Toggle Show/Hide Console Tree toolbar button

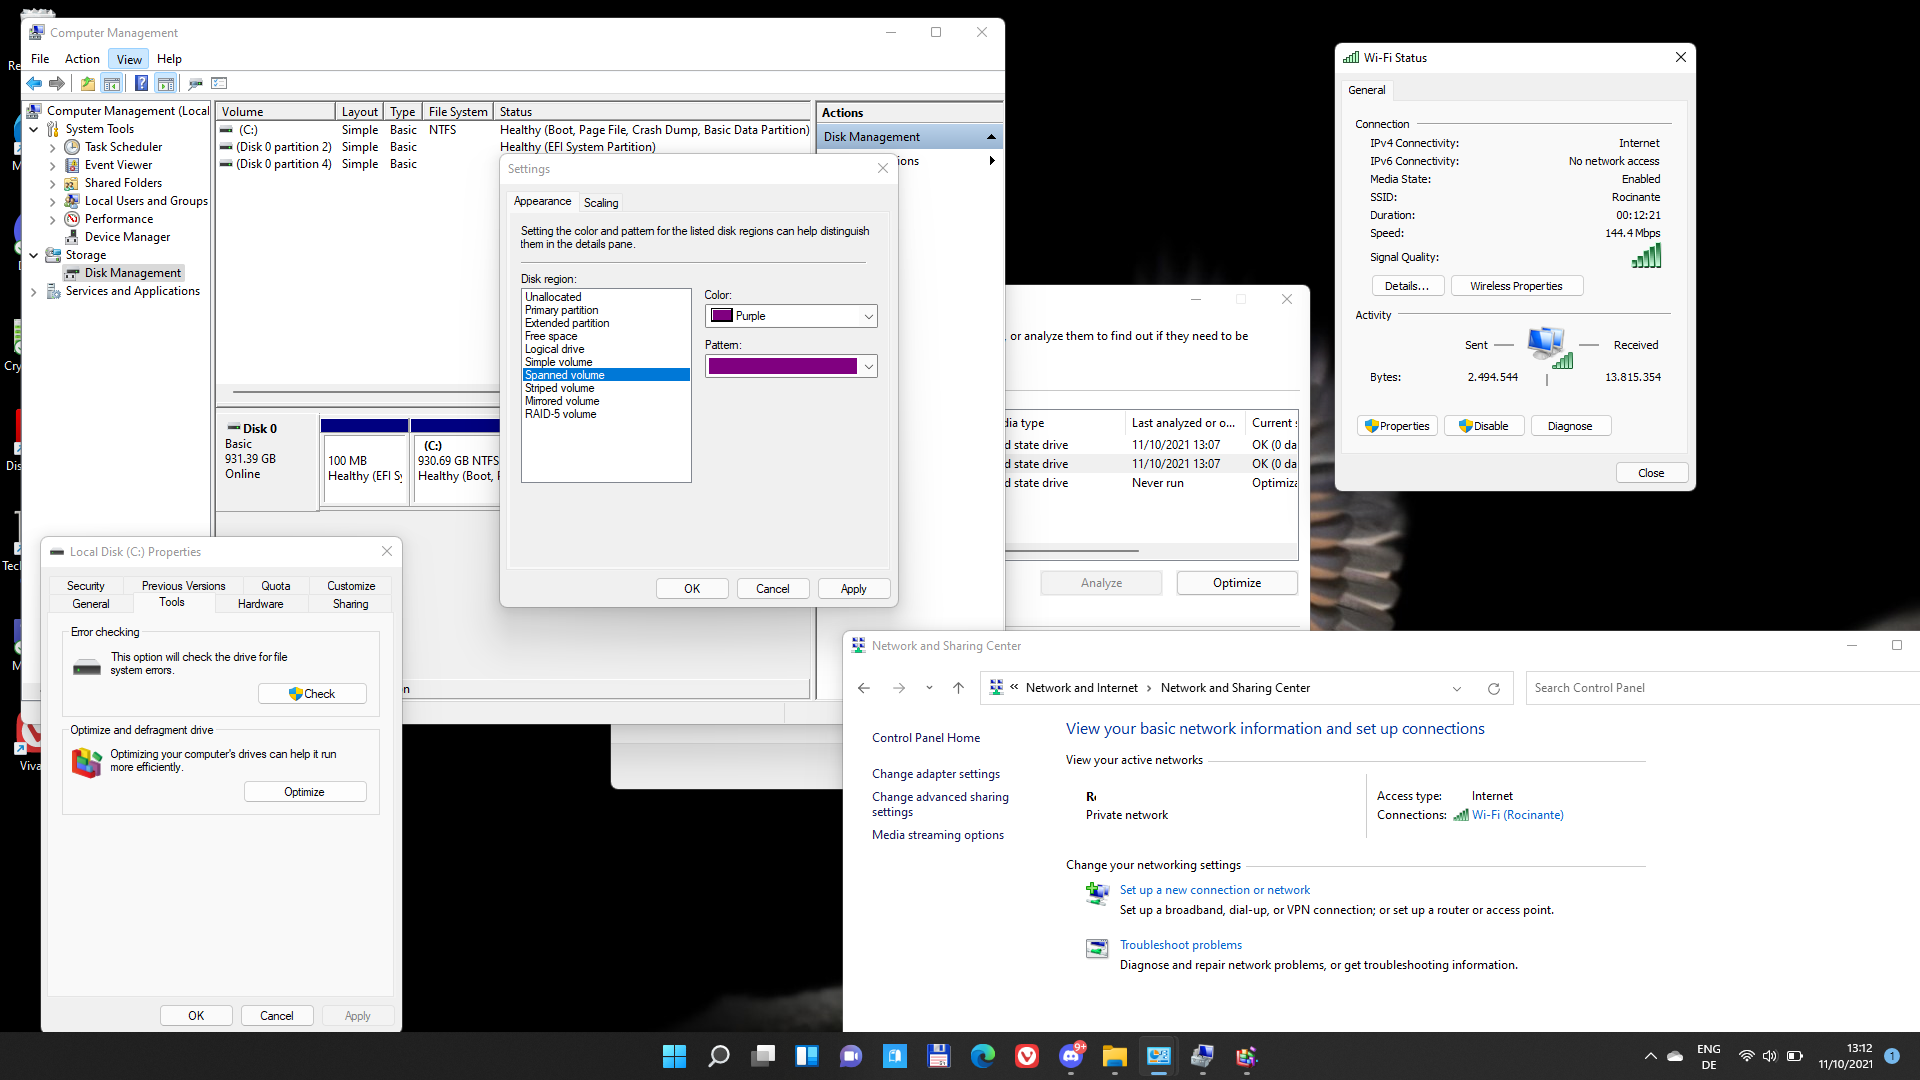pos(112,84)
